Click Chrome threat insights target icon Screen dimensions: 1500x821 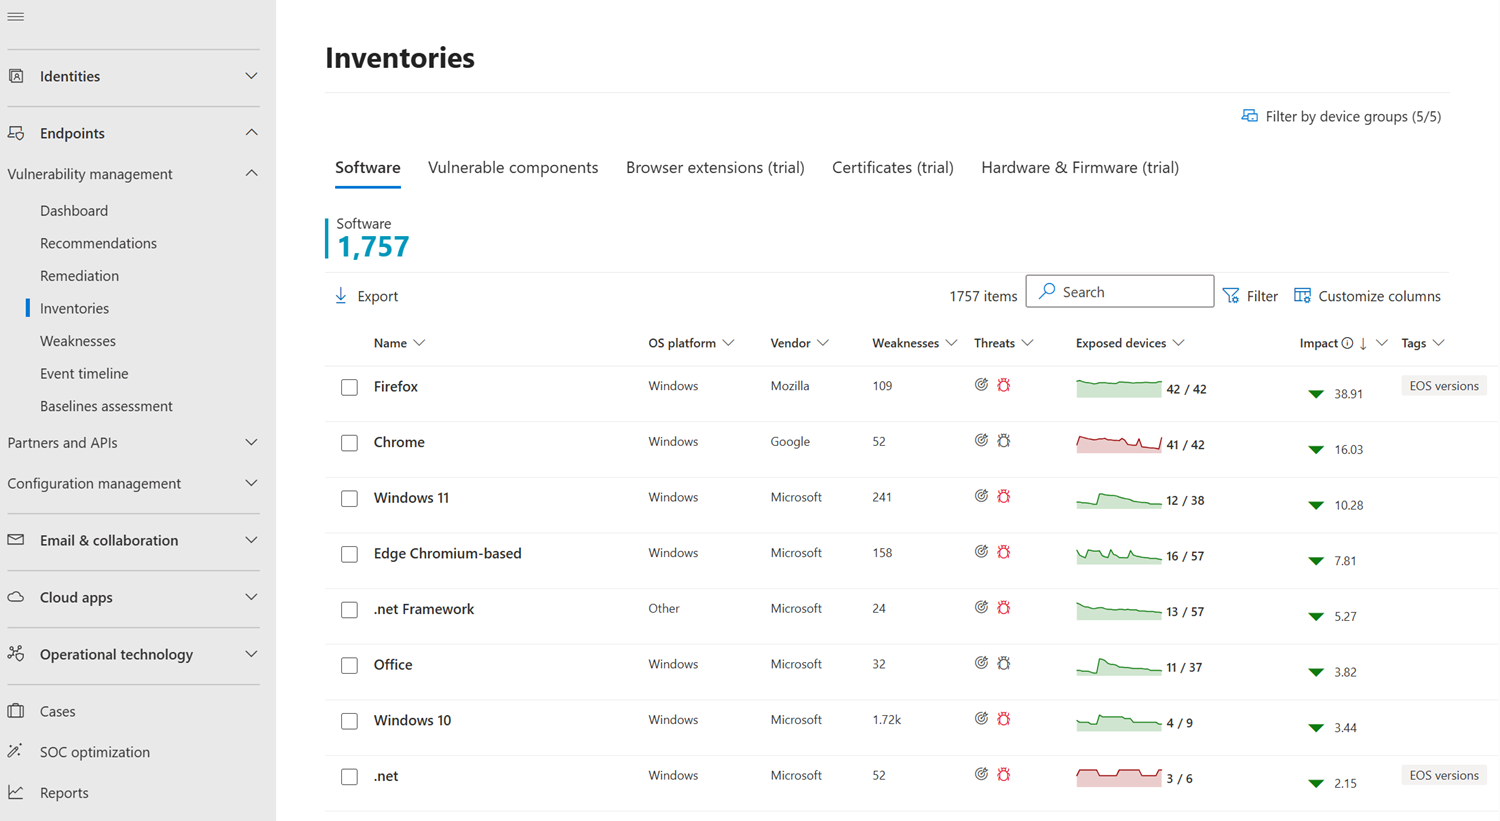pyautogui.click(x=981, y=441)
